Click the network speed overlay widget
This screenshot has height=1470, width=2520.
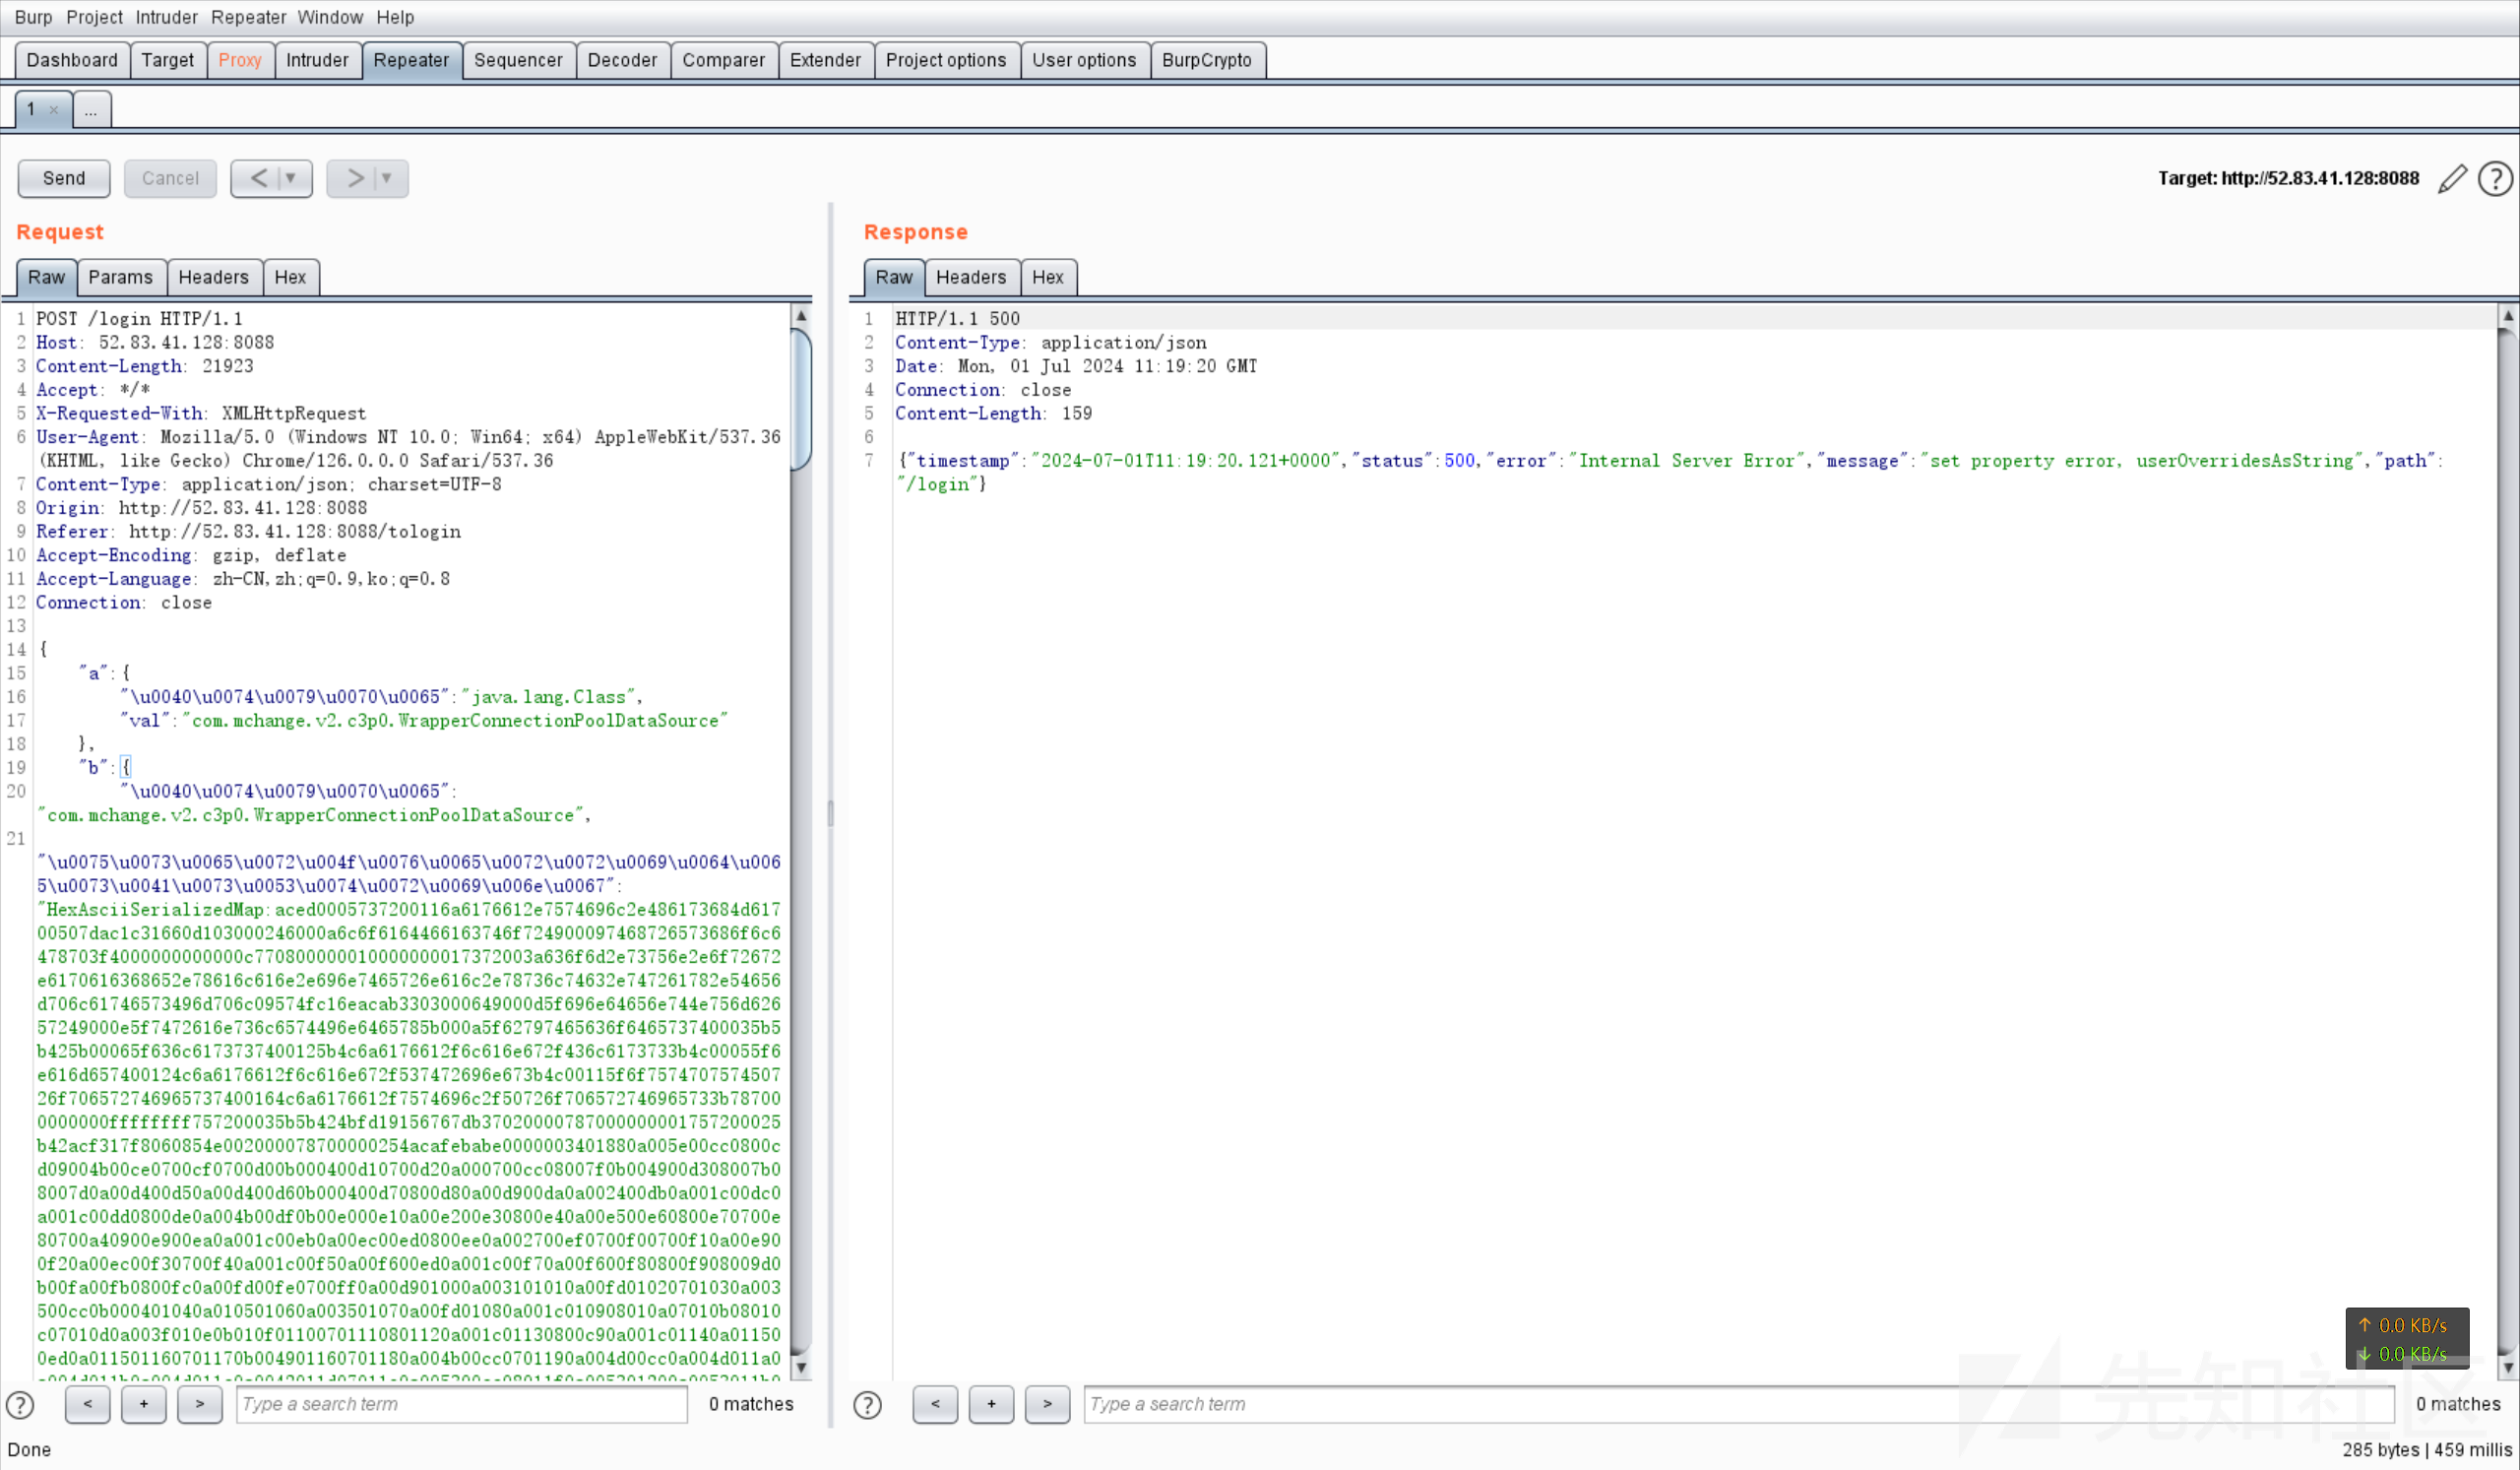(2407, 1339)
